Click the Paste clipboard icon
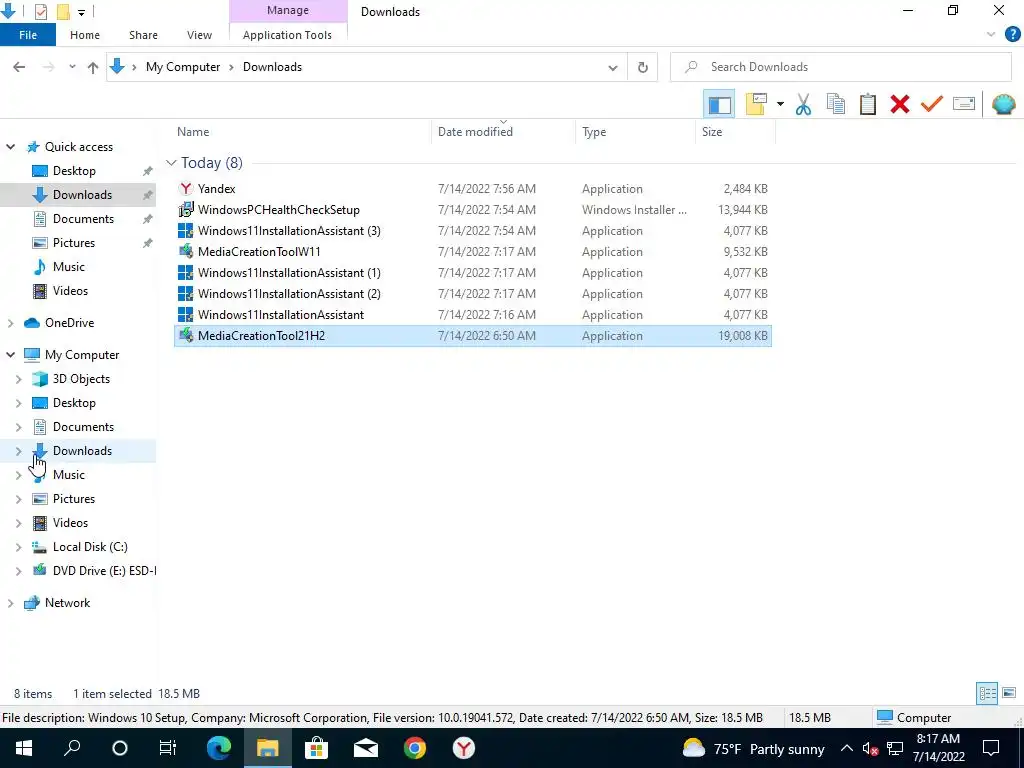Viewport: 1024px width, 768px height. point(867,104)
